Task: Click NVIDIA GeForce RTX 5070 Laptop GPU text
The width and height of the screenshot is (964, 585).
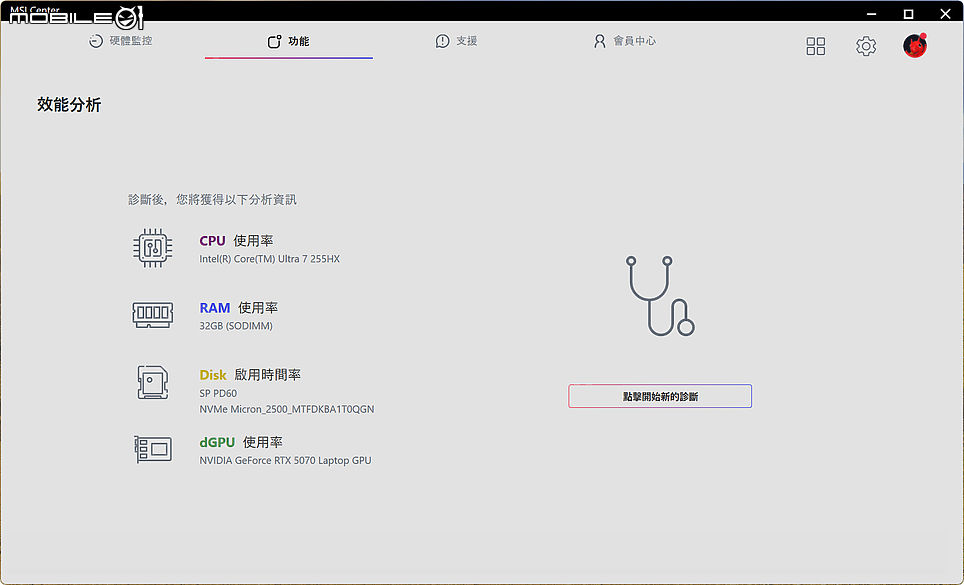Action: pyautogui.click(x=285, y=461)
